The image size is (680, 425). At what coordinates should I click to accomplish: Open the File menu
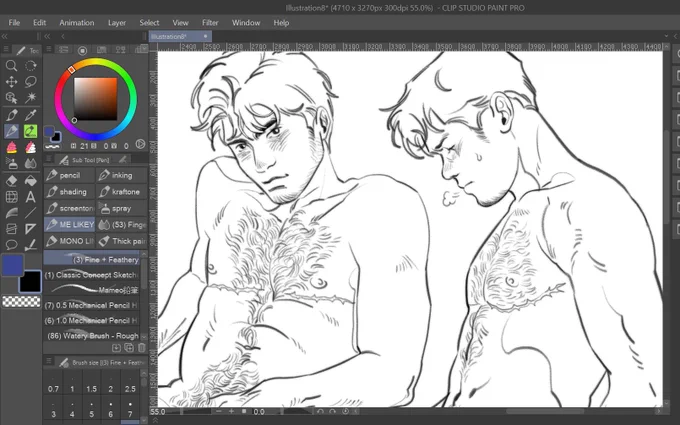(14, 23)
